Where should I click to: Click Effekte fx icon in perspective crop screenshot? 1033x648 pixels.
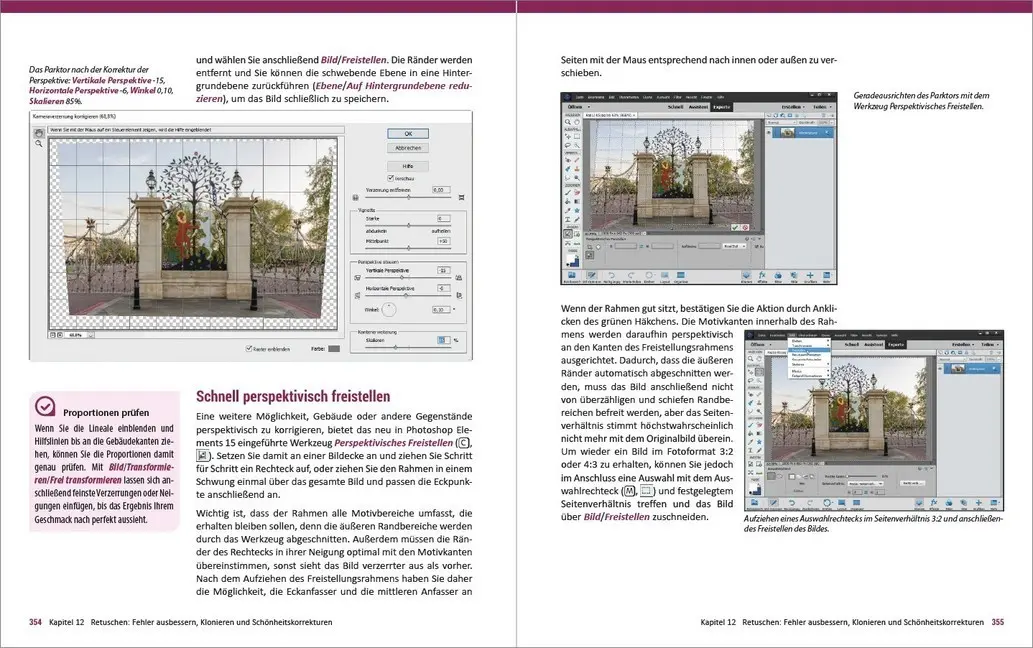pos(762,276)
